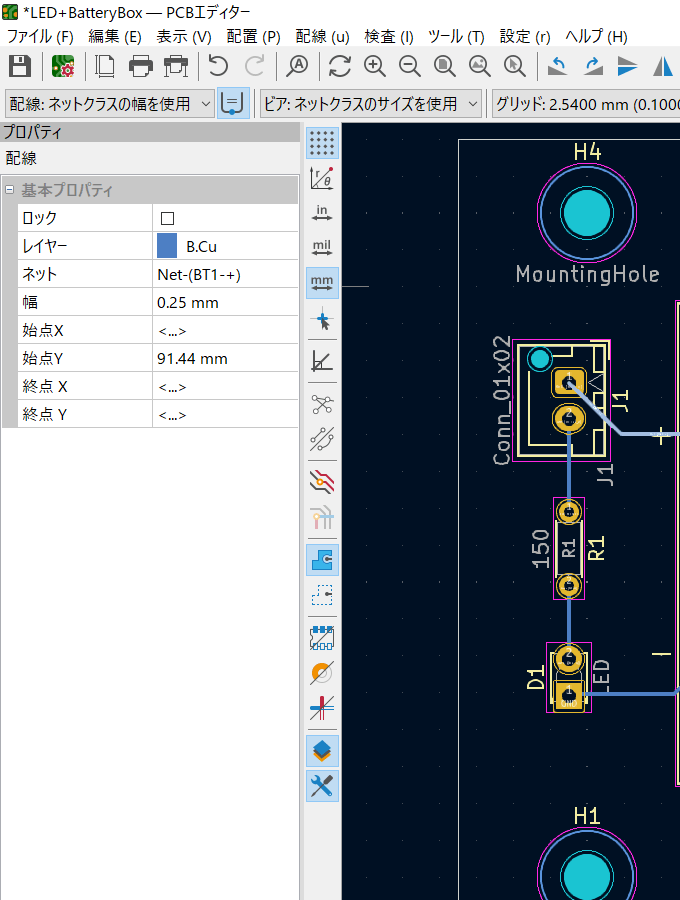Zoom out of the board

pos(410,67)
